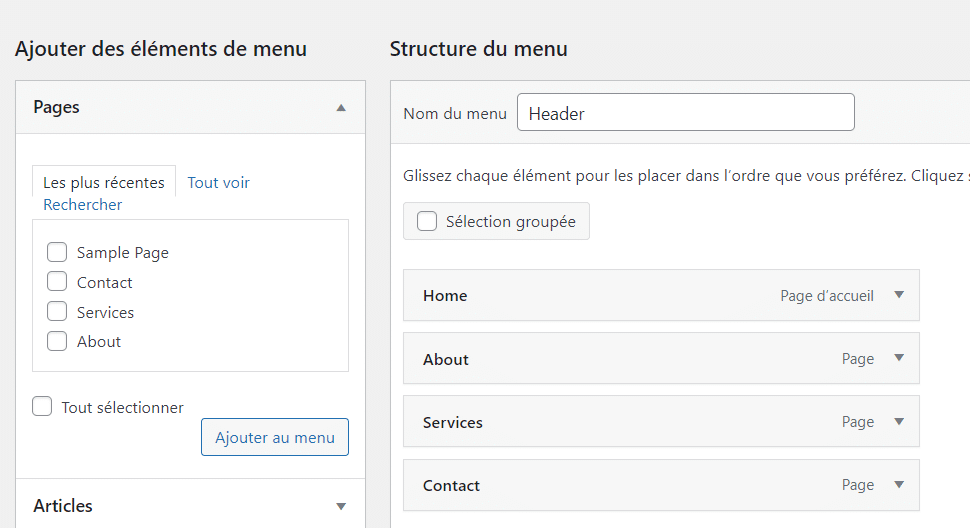Click the Pages panel heading
The height and width of the screenshot is (528, 970).
57,107
